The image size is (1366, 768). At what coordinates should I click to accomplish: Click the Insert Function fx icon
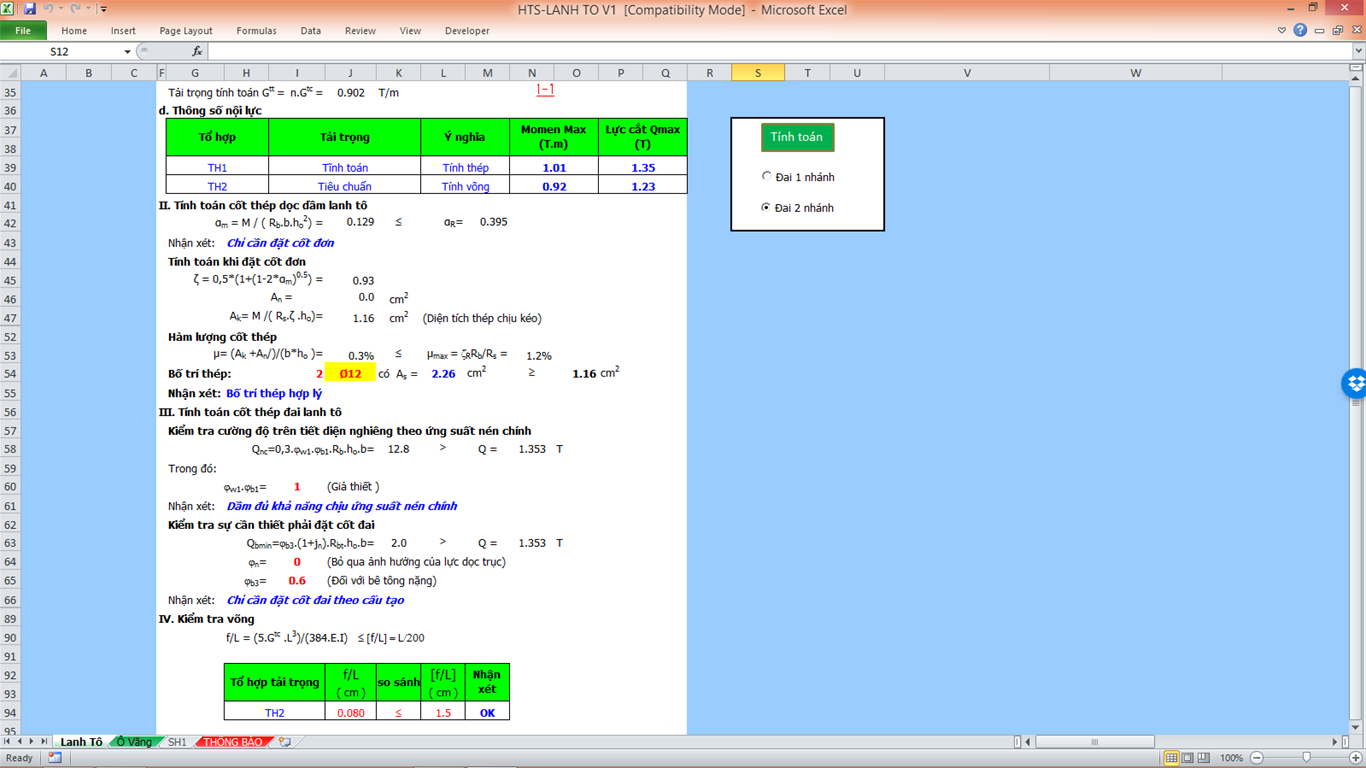click(197, 52)
